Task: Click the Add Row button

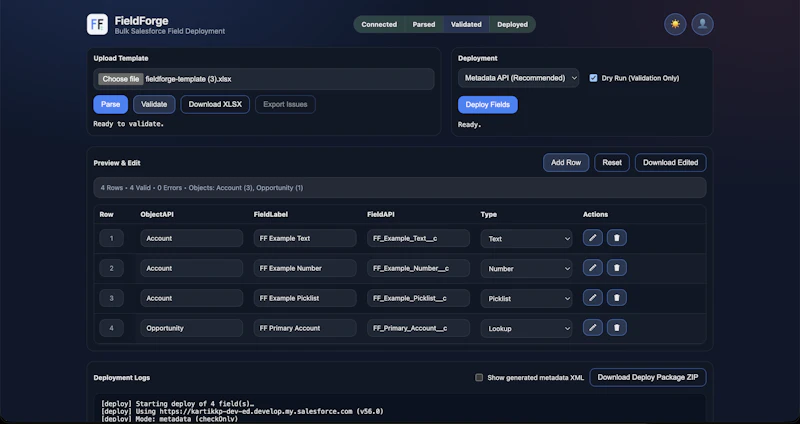Action: pyautogui.click(x=566, y=163)
